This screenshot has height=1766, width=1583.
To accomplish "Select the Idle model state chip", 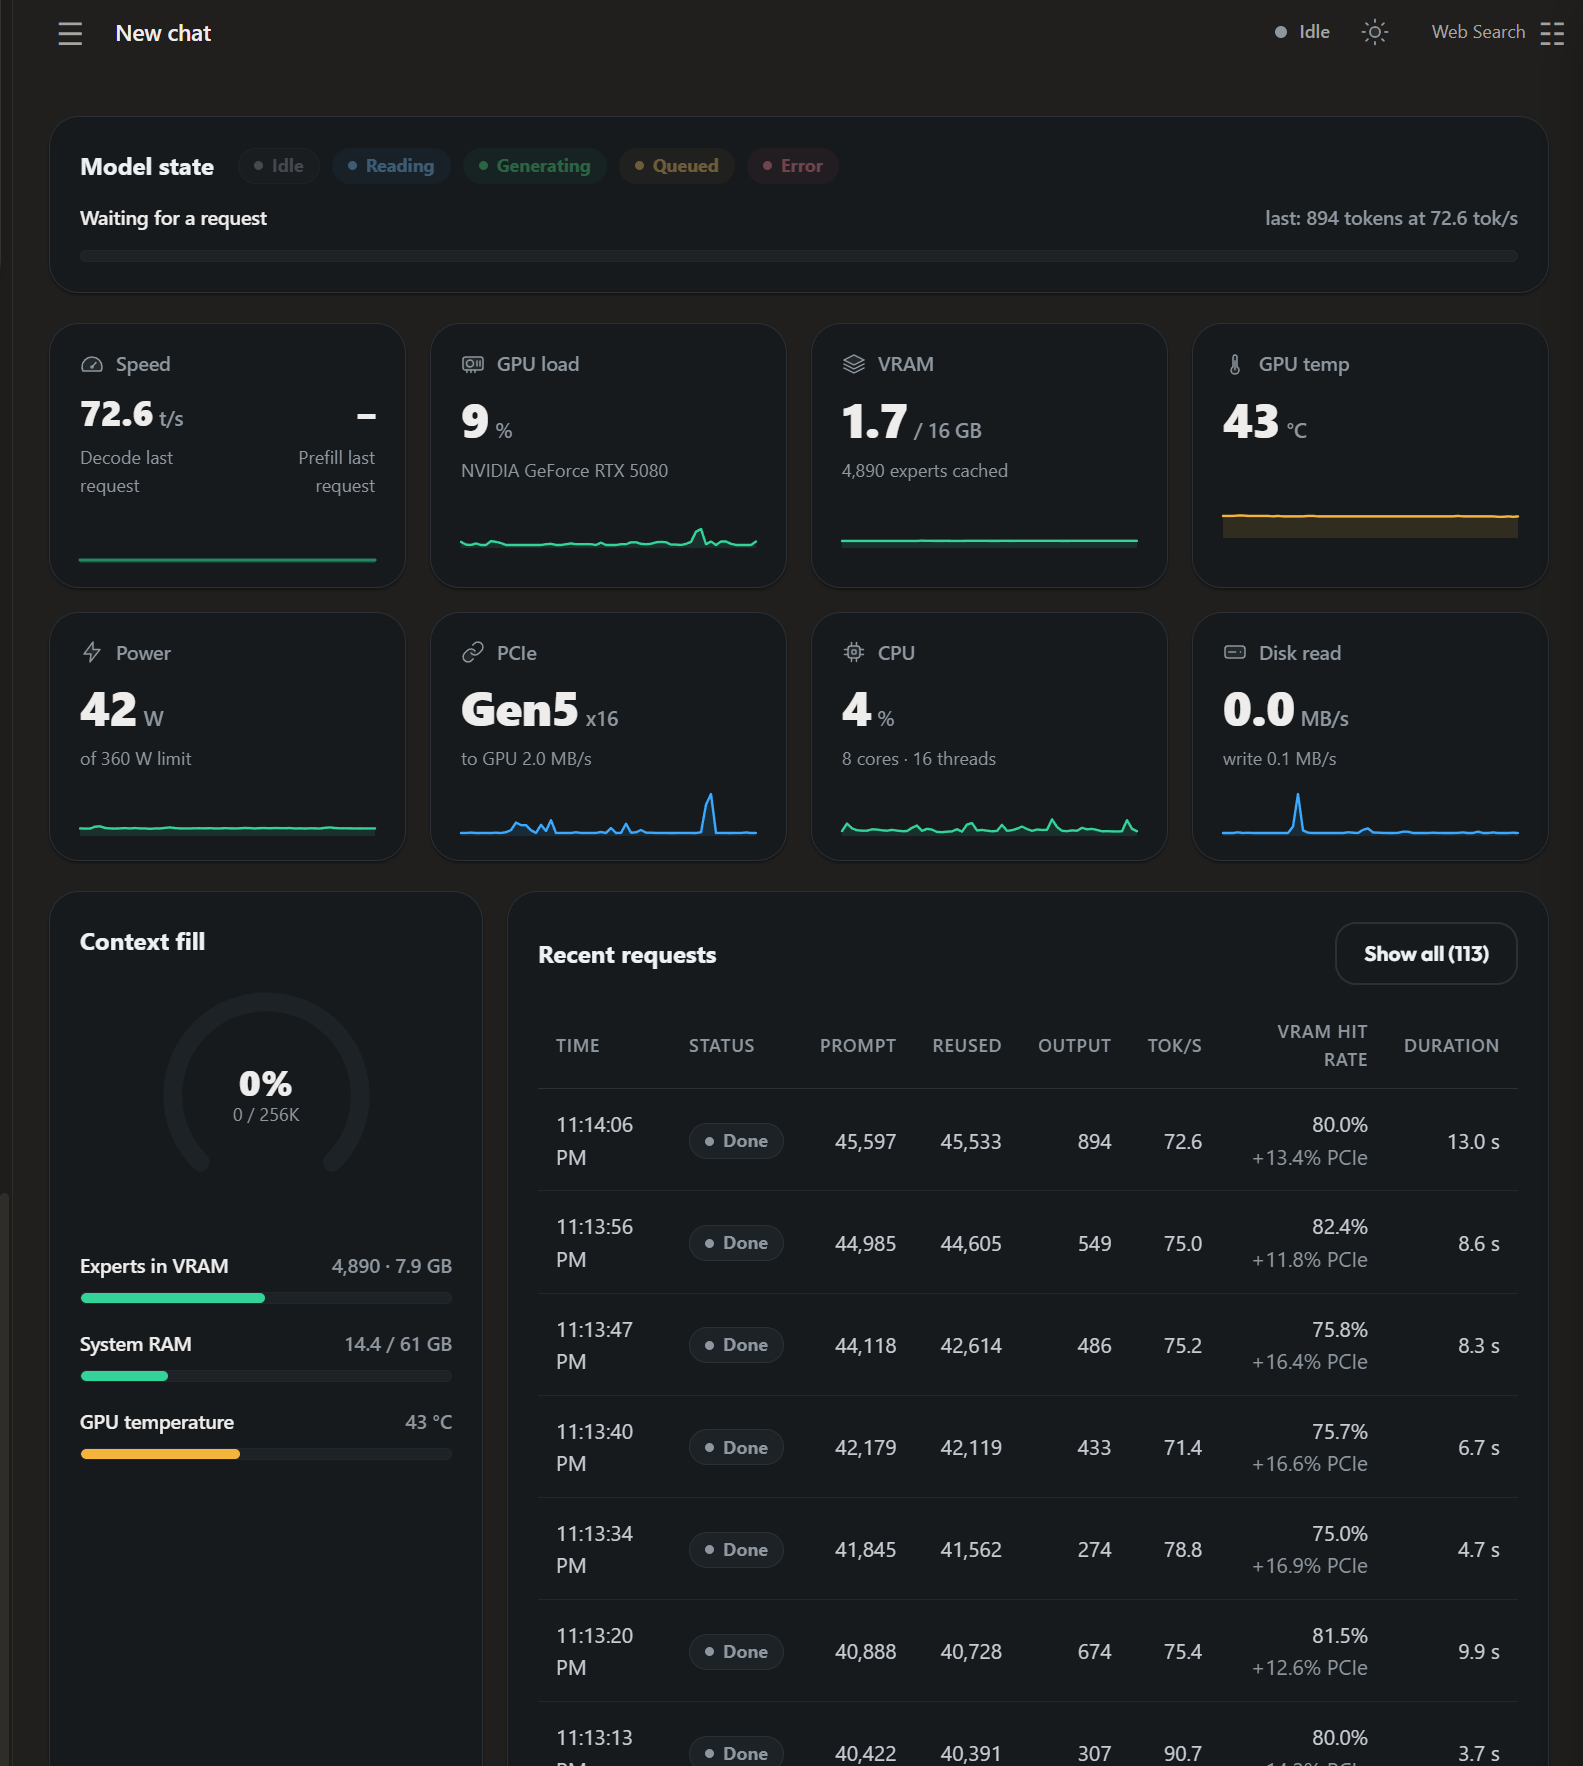I will click(x=279, y=166).
